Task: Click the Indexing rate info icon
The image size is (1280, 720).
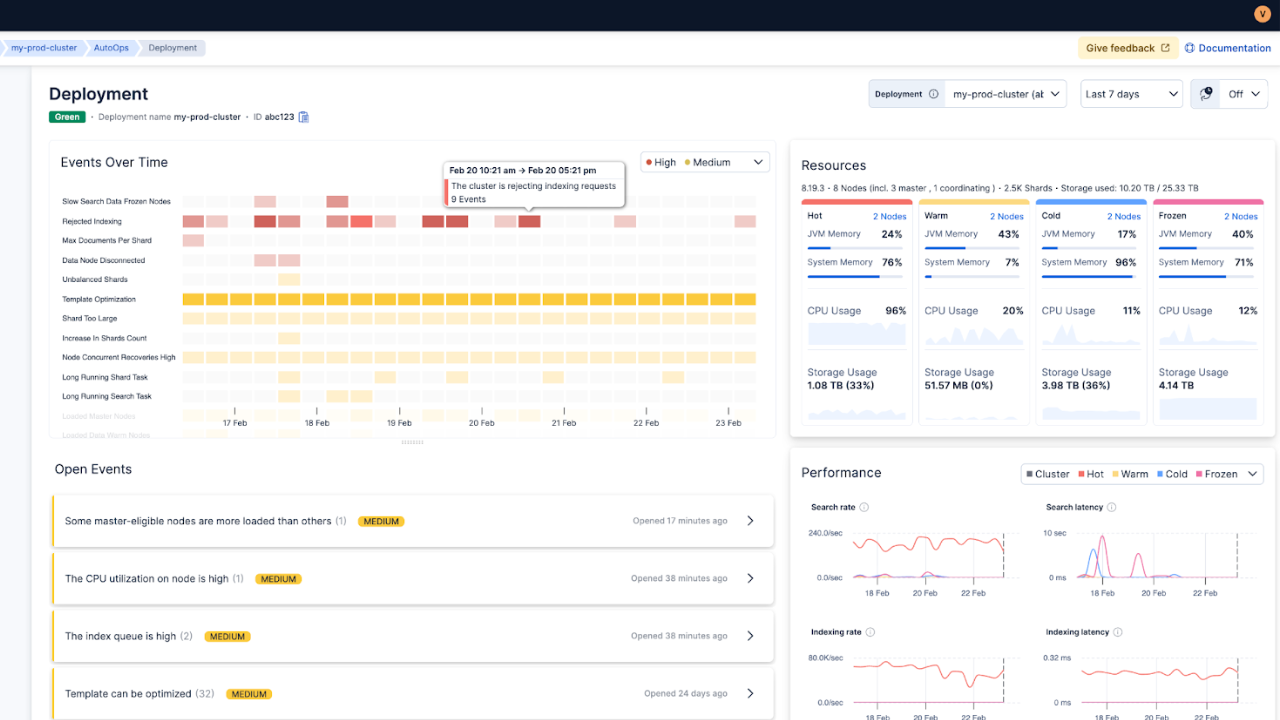Action: [x=870, y=632]
